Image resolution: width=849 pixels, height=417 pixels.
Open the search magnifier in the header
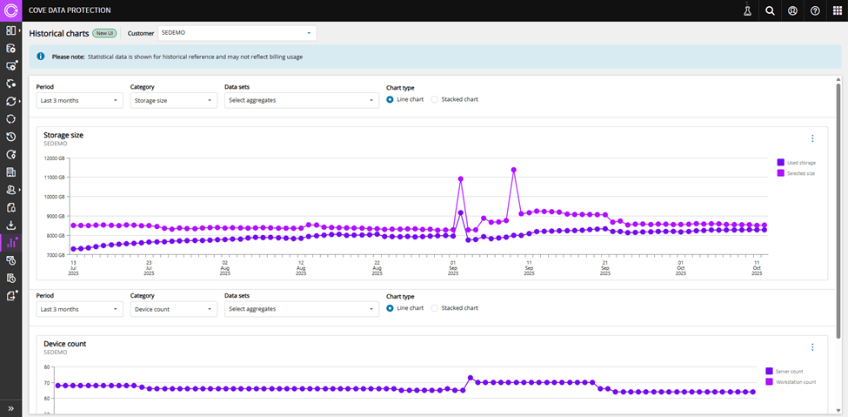pyautogui.click(x=769, y=11)
